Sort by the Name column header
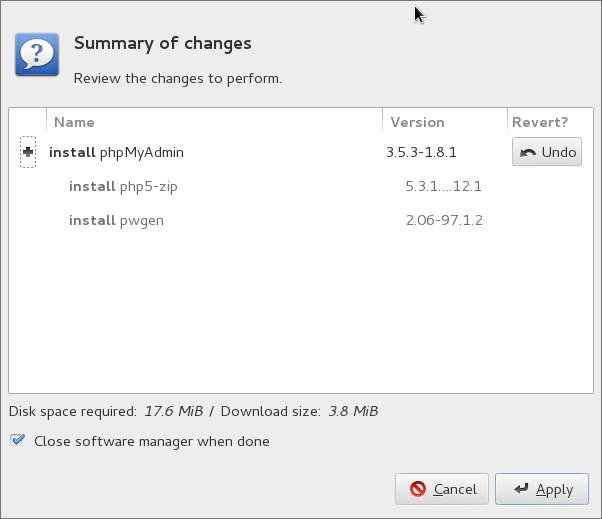 pos(214,122)
